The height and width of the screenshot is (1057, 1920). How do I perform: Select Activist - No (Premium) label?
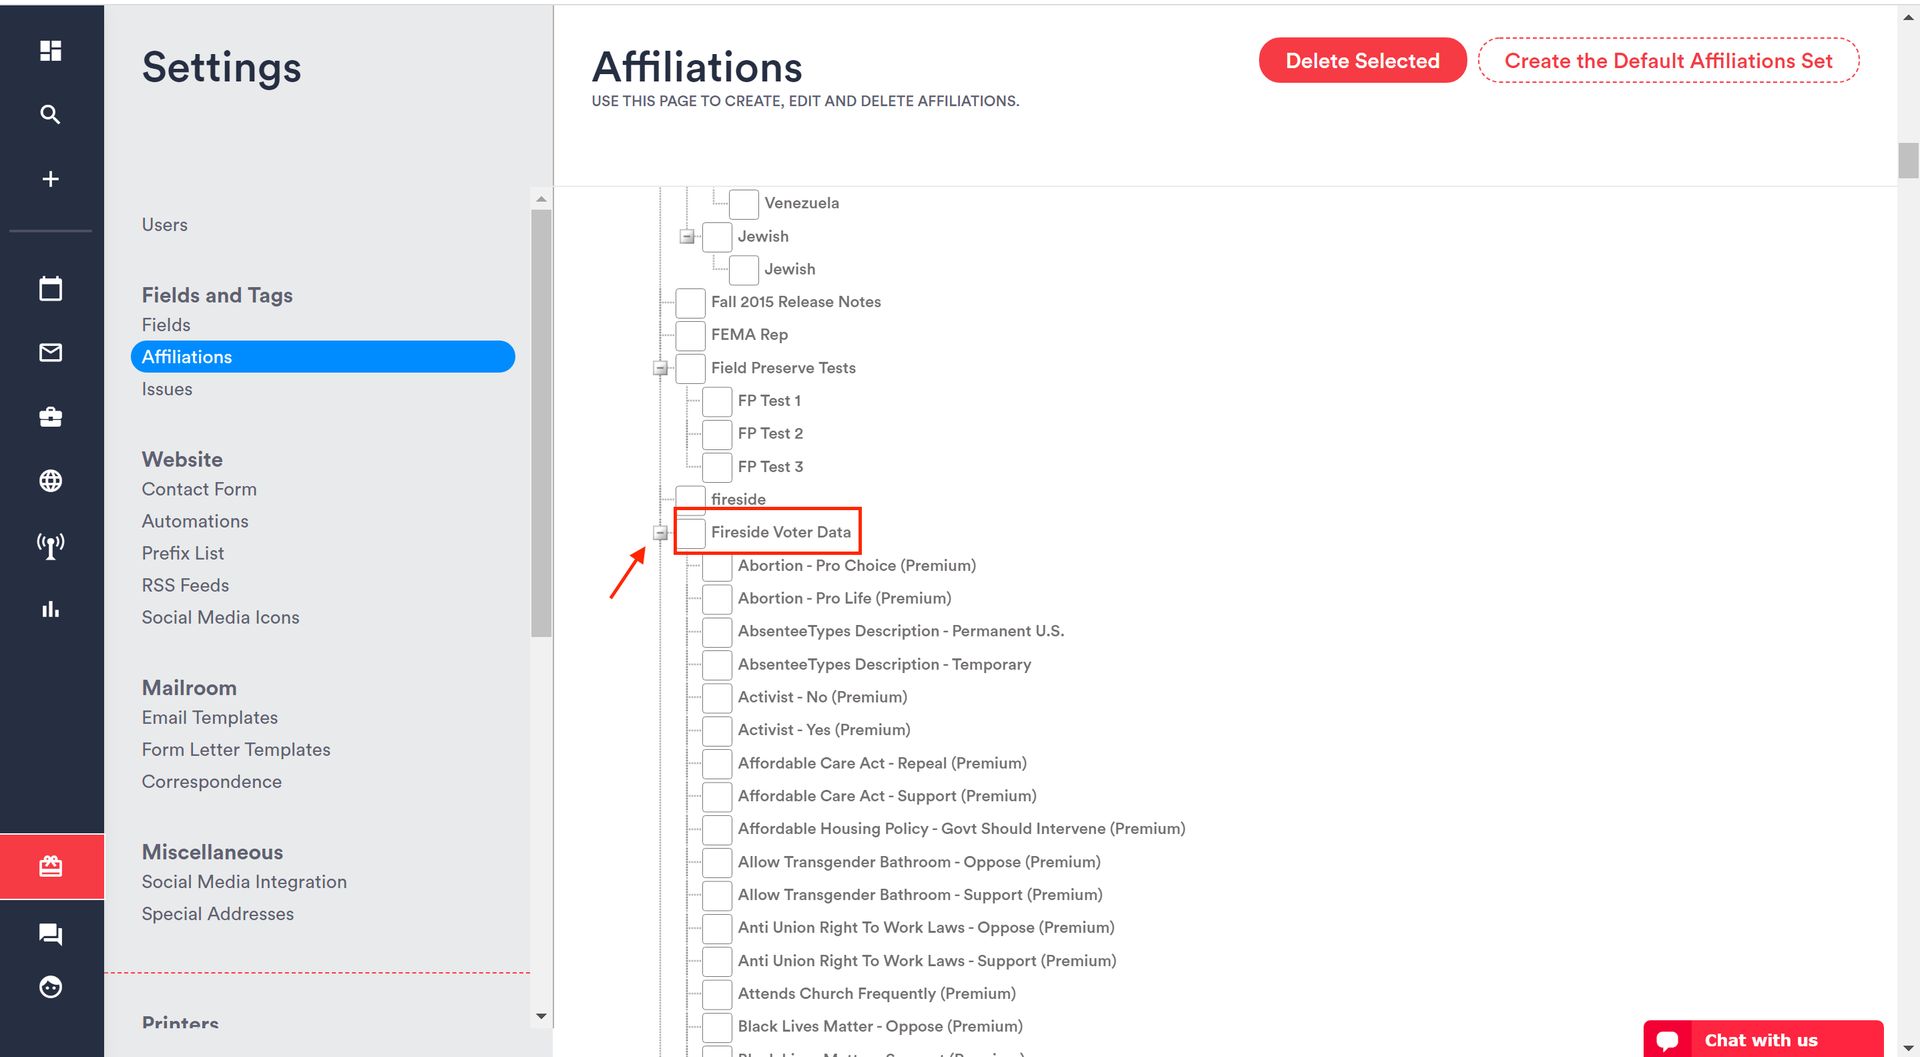822,697
